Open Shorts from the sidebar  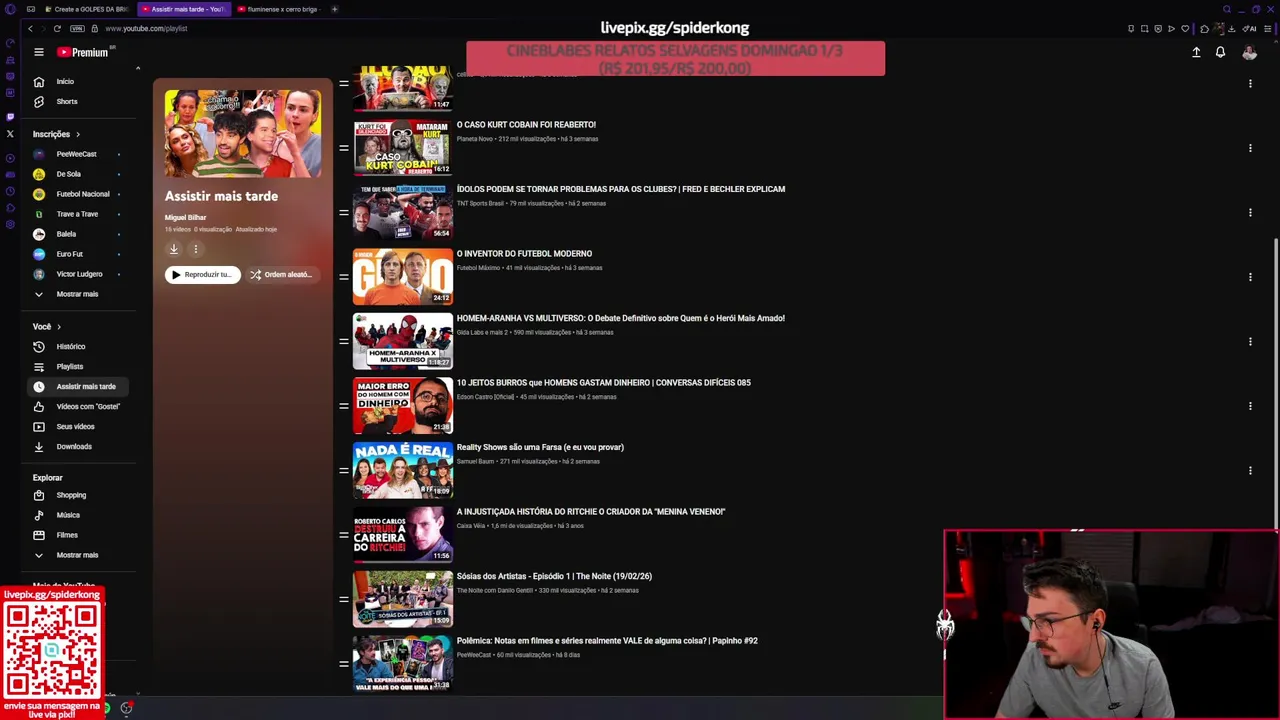(66, 101)
